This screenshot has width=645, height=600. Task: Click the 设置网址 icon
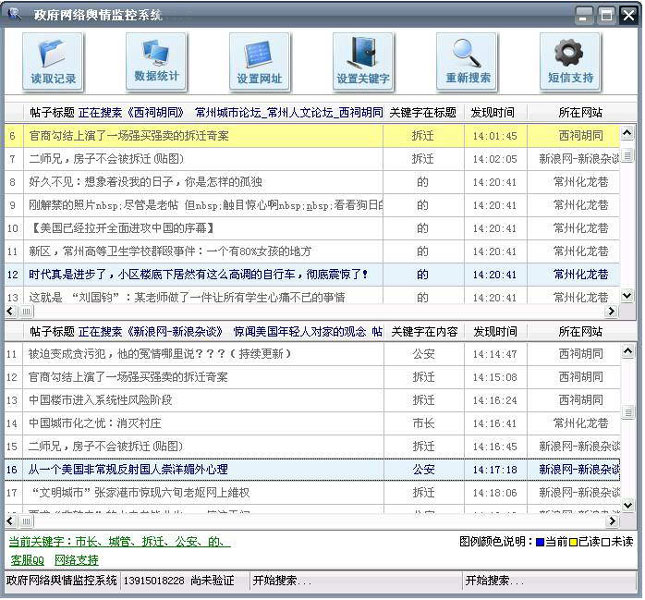coord(260,62)
